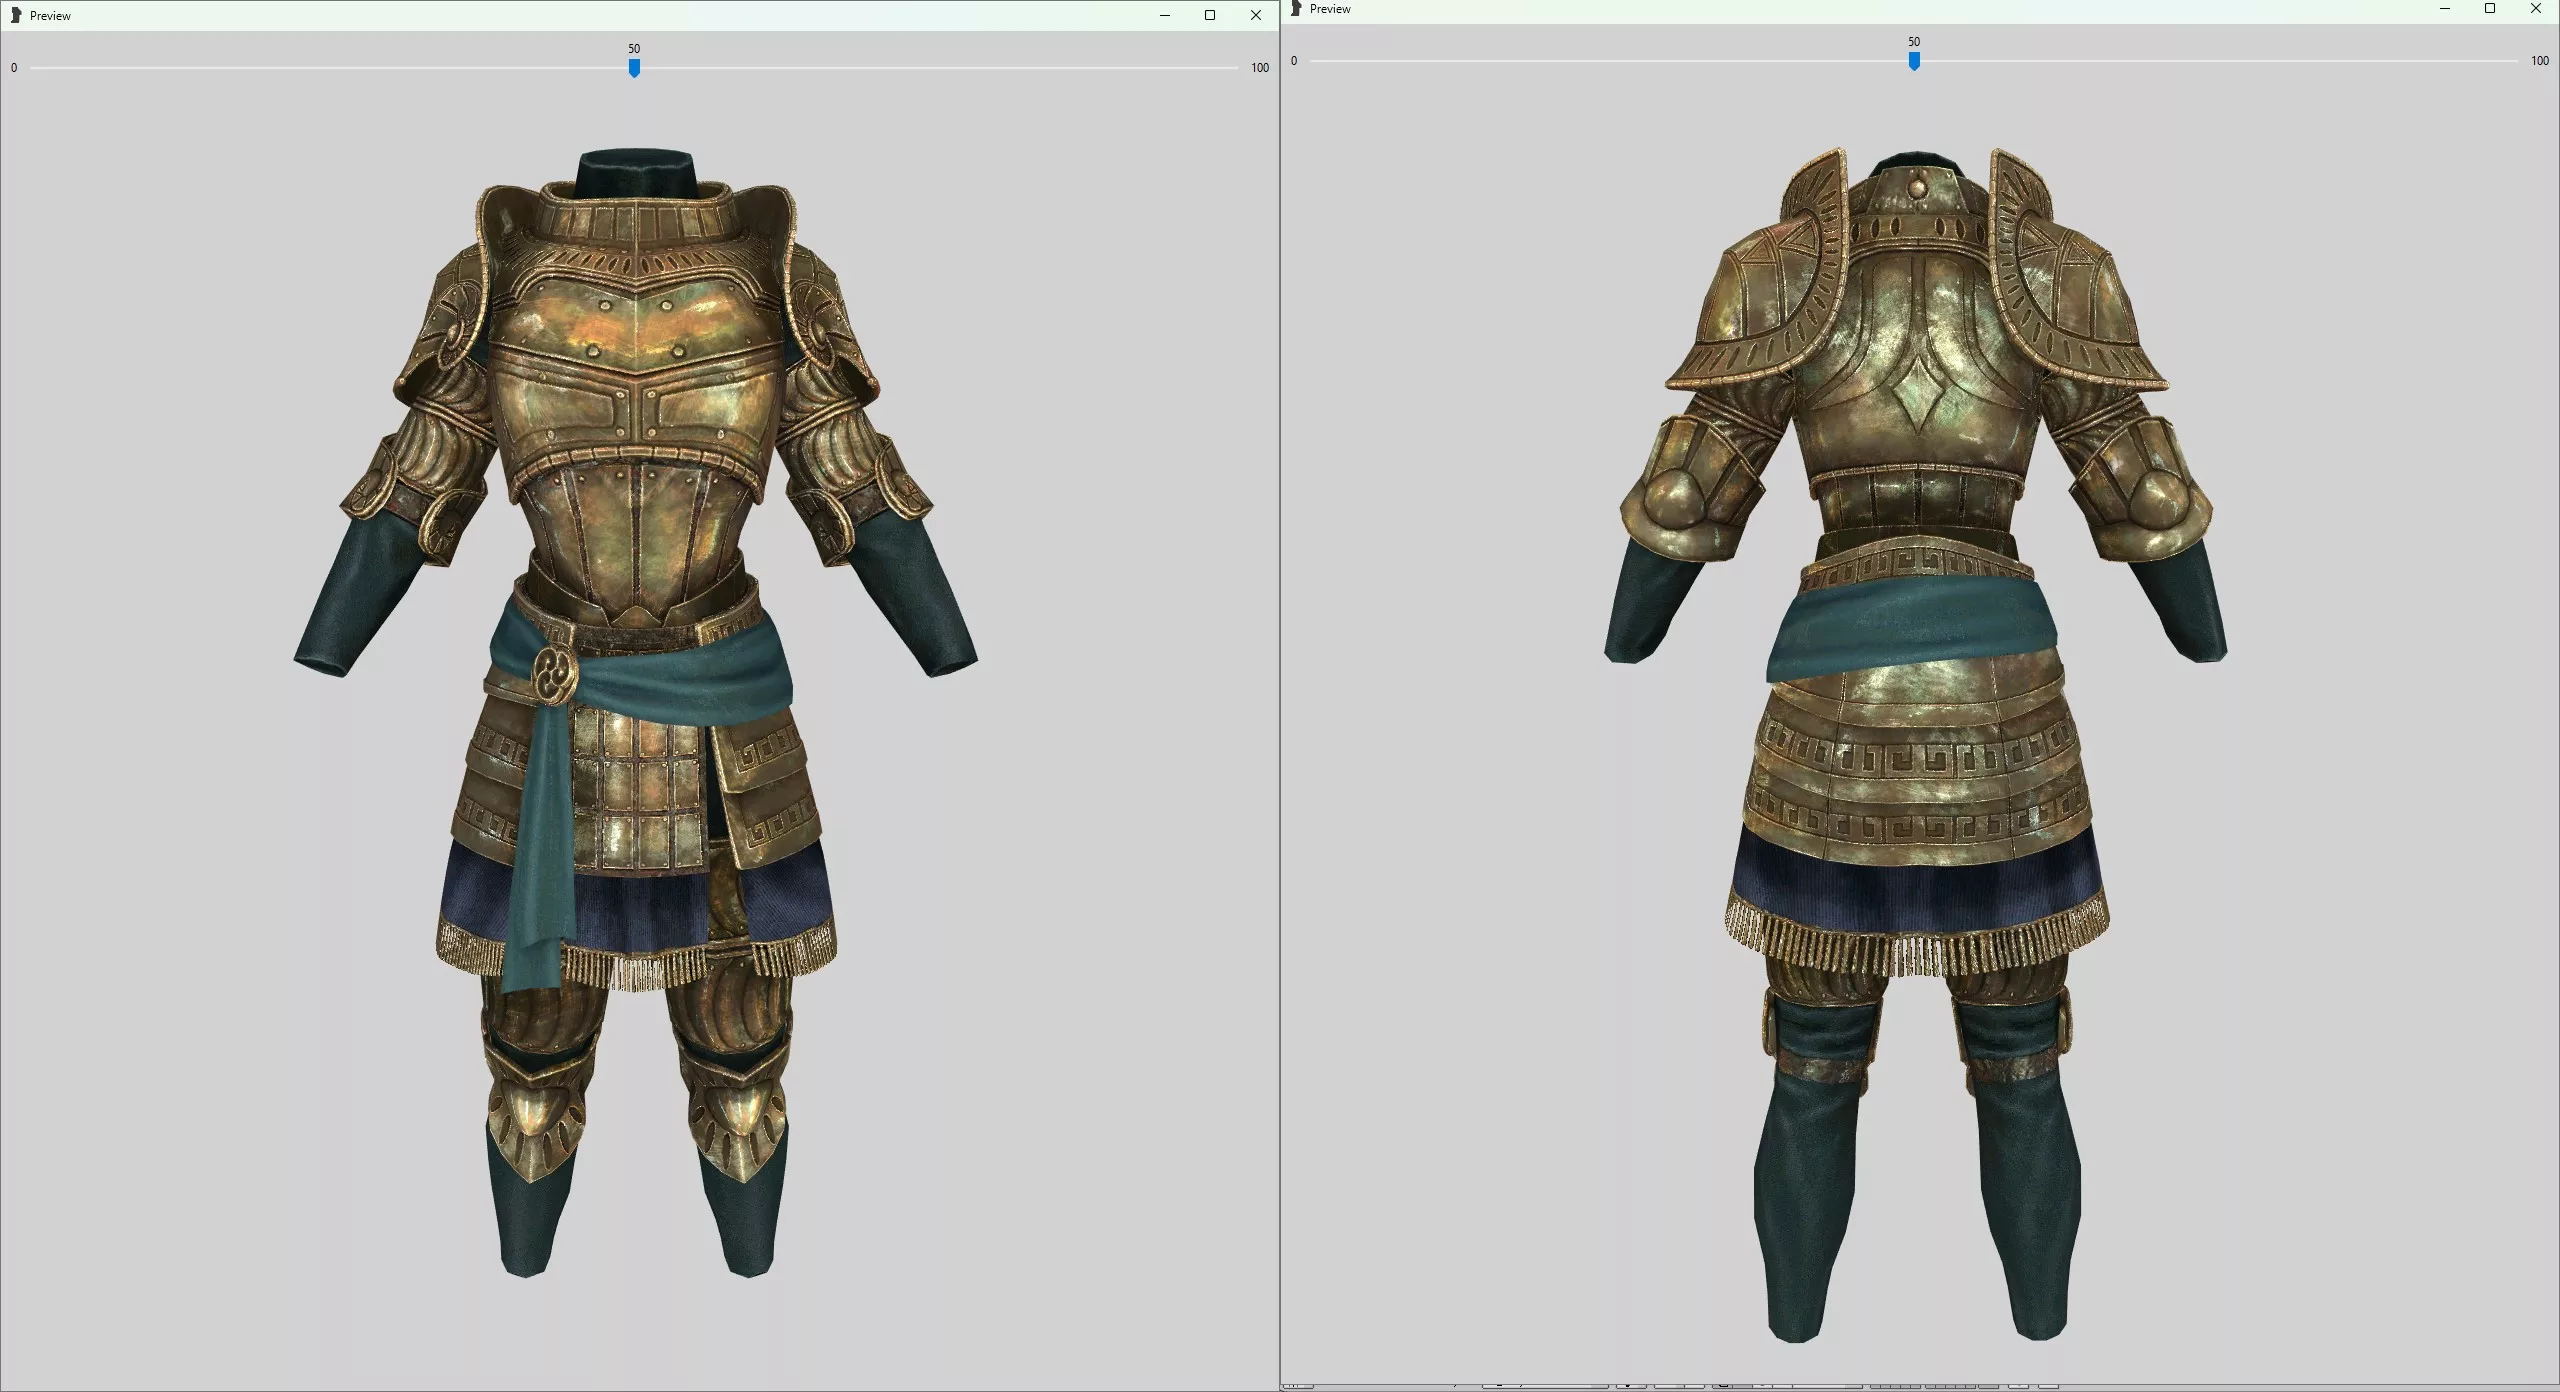The height and width of the screenshot is (1392, 2560).
Task: Click the left Preview window slider handle
Action: [x=634, y=68]
